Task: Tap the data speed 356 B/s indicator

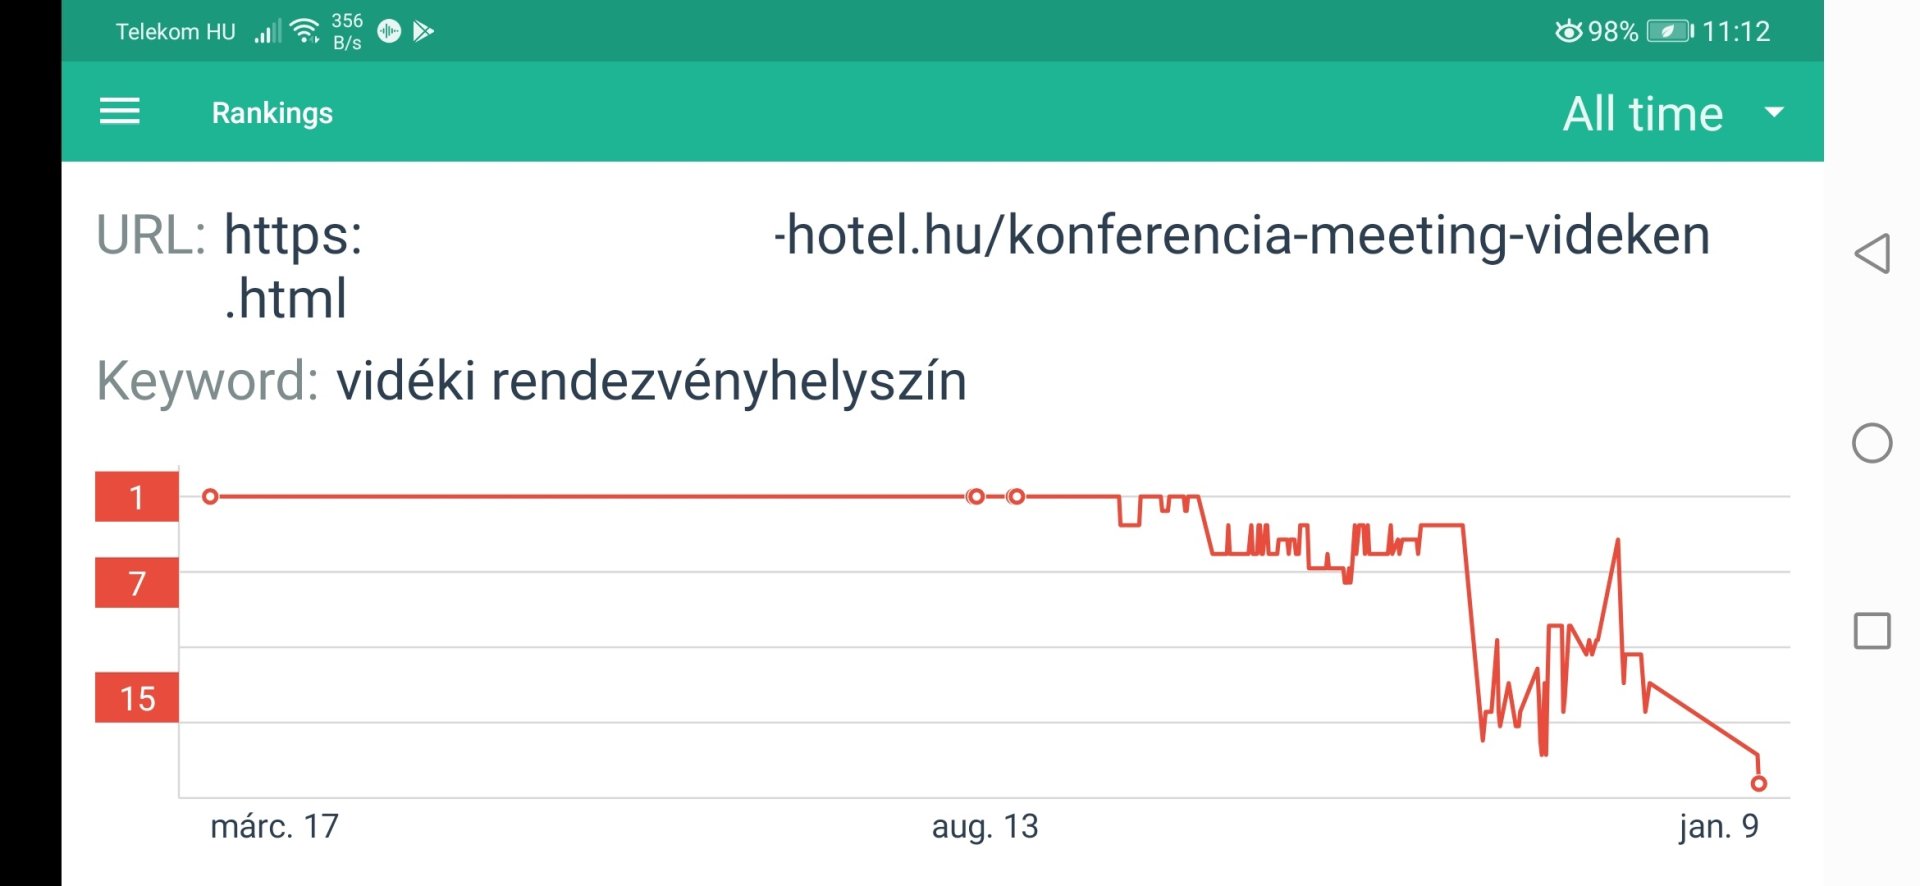Action: pos(346,30)
